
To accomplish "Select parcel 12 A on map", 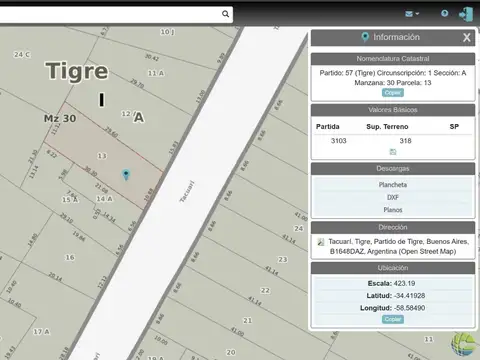I will pyautogui.click(x=129, y=114).
